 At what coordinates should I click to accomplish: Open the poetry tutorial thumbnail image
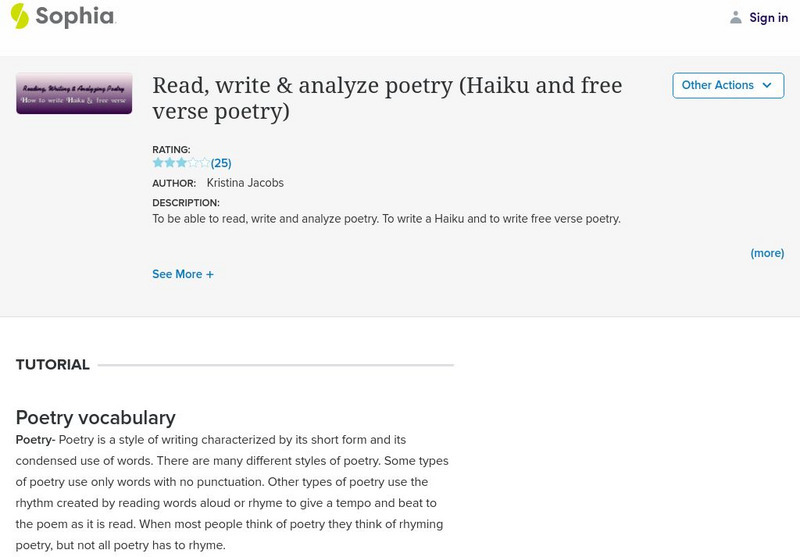tap(74, 92)
